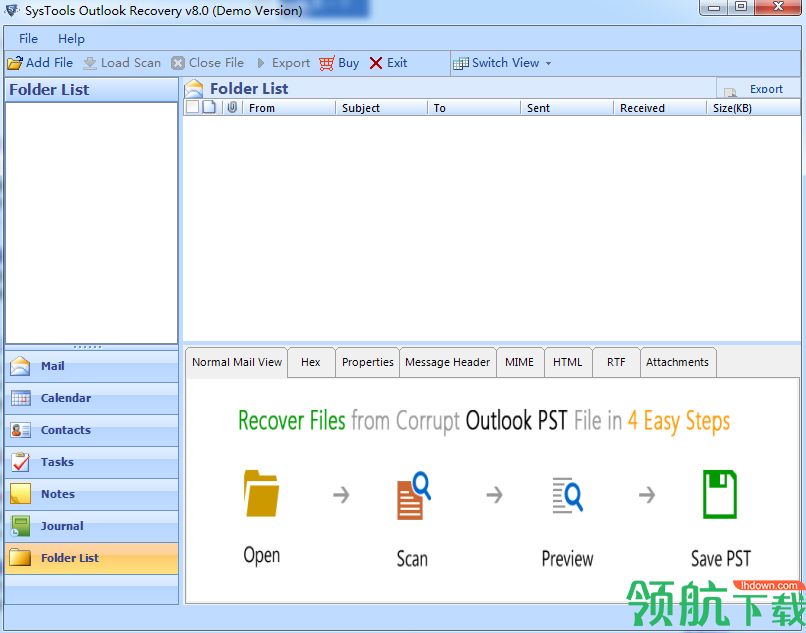Click the document type column icon
Image resolution: width=806 pixels, height=633 pixels.
coord(209,107)
